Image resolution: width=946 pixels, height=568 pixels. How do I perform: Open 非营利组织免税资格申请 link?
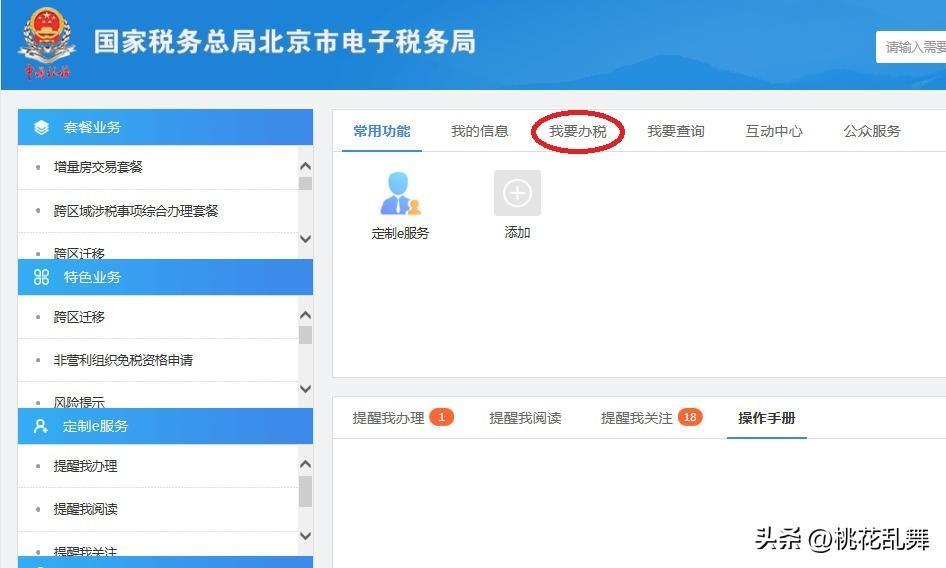click(x=123, y=360)
